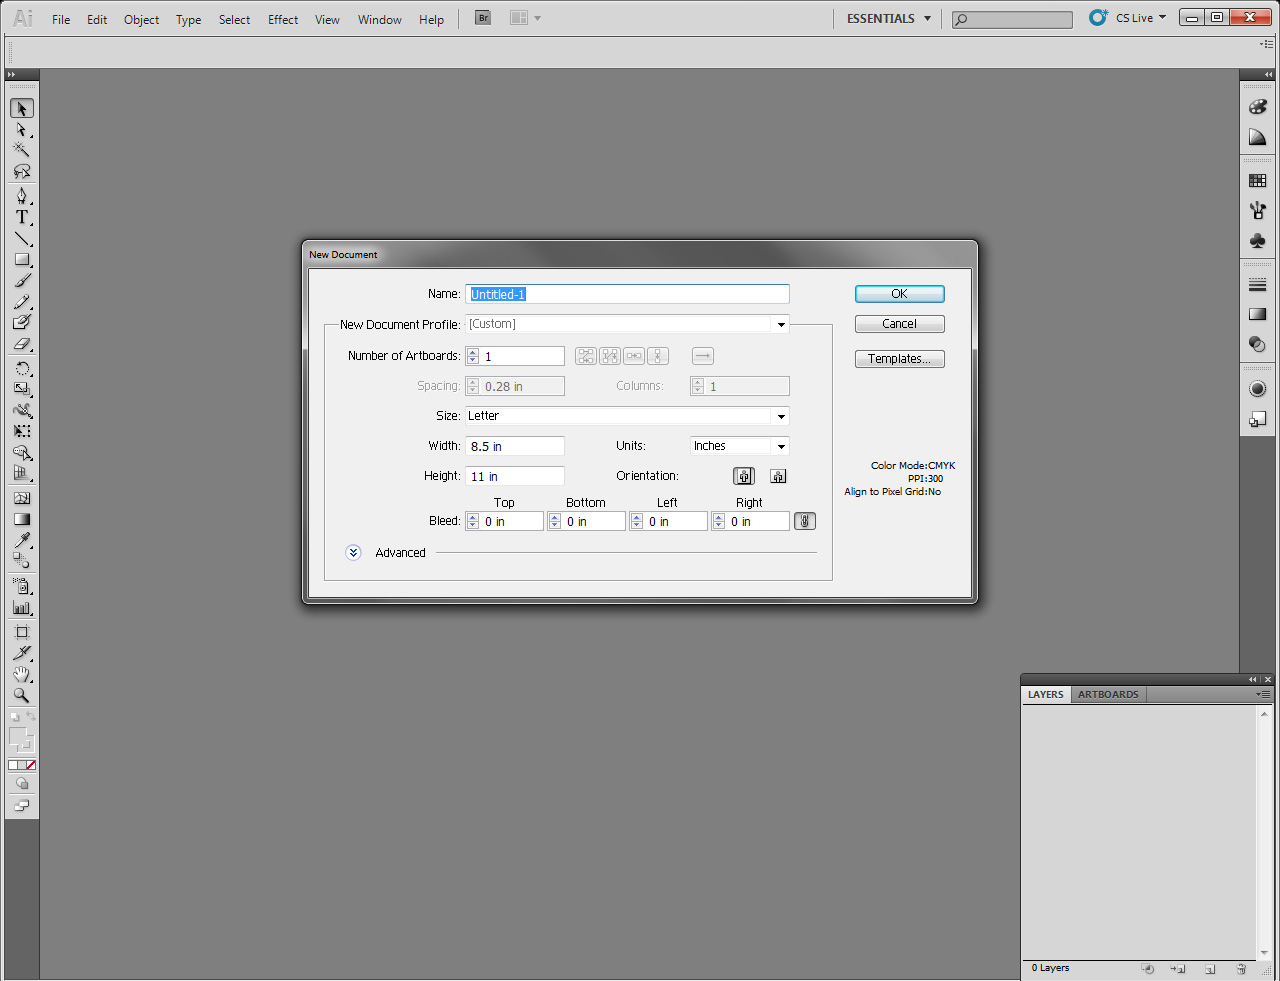
Task: Select the Blend tool
Action: pos(22,561)
